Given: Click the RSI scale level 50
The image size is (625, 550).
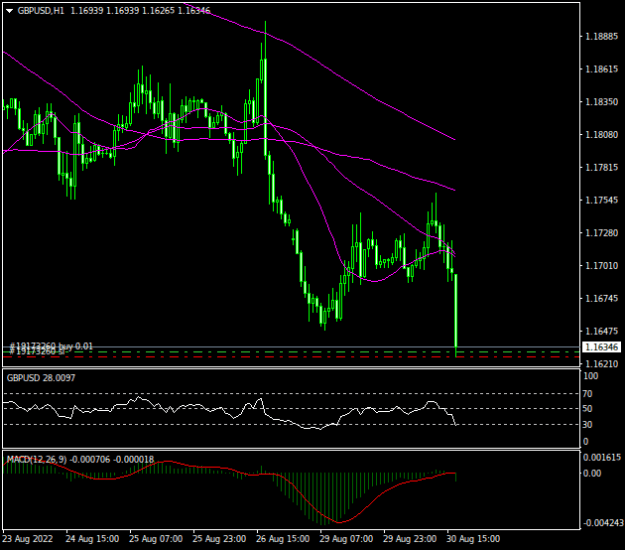Looking at the screenshot, I should (x=587, y=409).
